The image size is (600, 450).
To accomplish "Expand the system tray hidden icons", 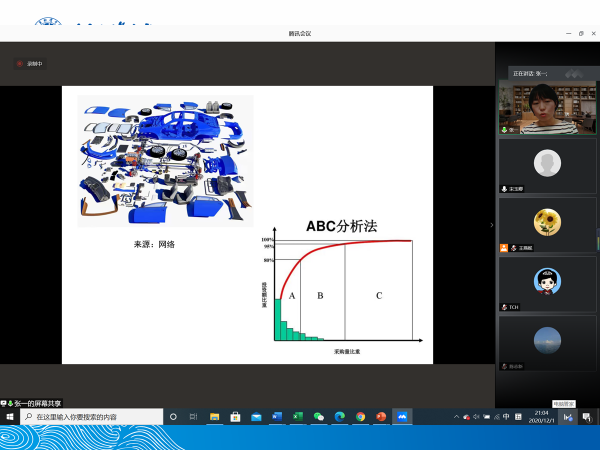I will (456, 416).
